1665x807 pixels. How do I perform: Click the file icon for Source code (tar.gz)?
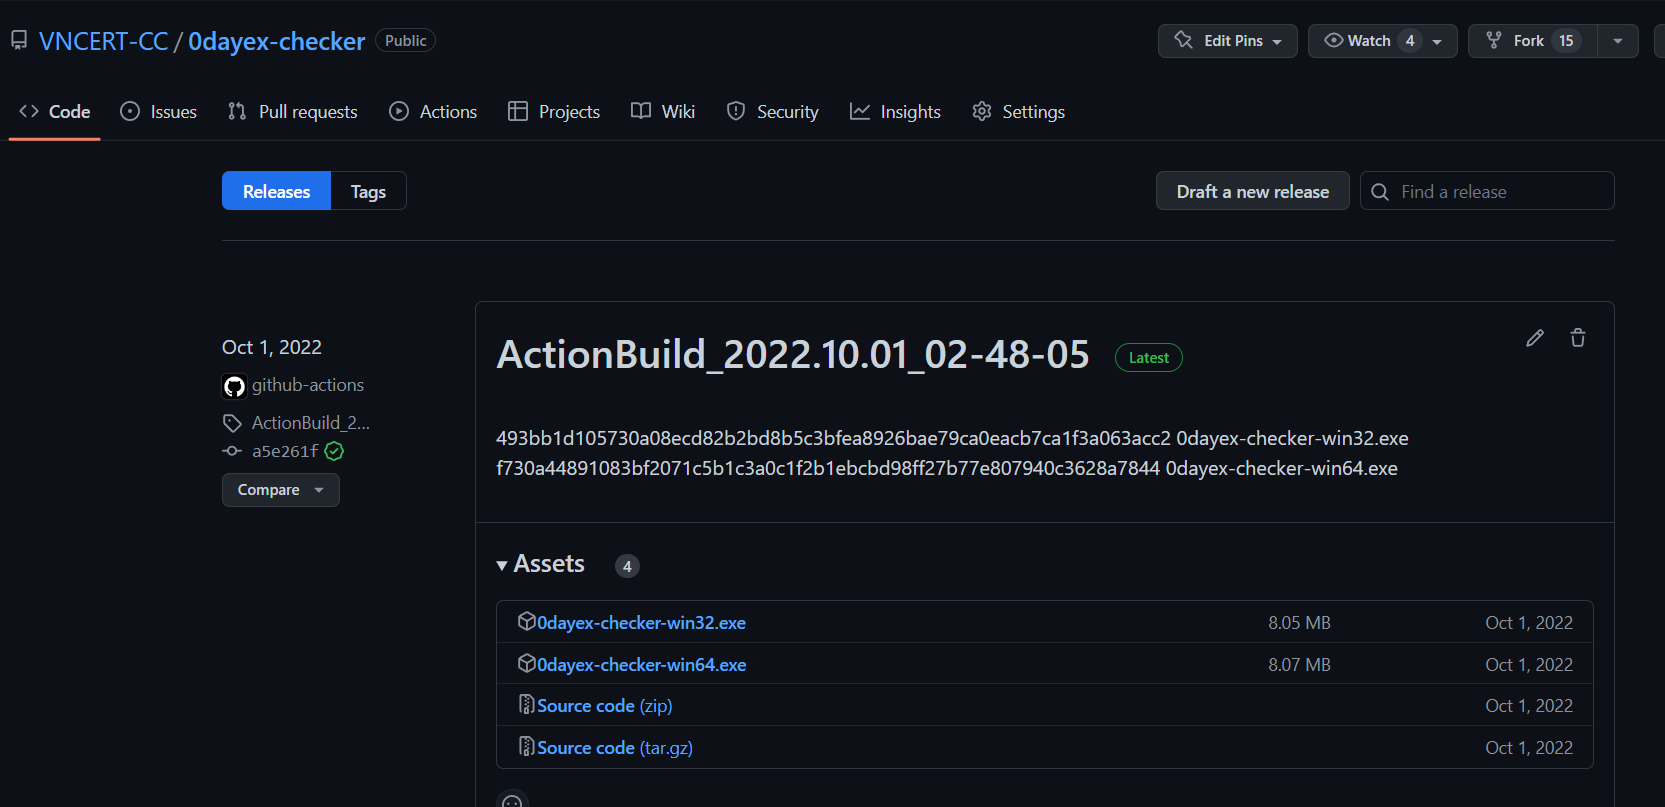pos(527,747)
